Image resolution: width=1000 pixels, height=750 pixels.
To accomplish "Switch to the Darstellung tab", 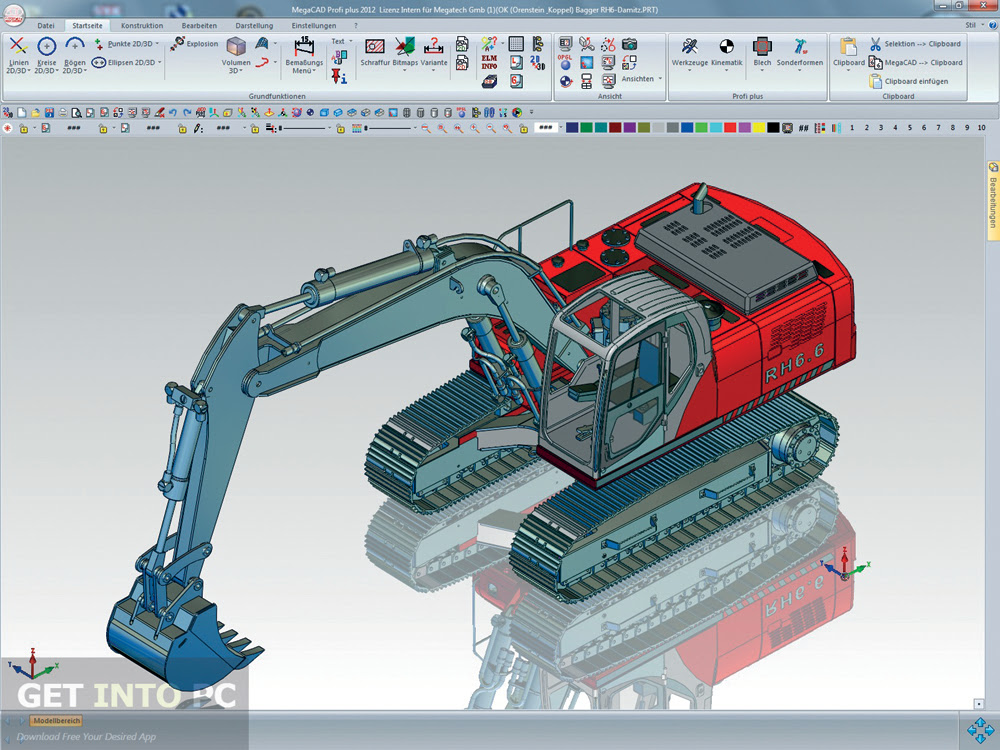I will 254,26.
